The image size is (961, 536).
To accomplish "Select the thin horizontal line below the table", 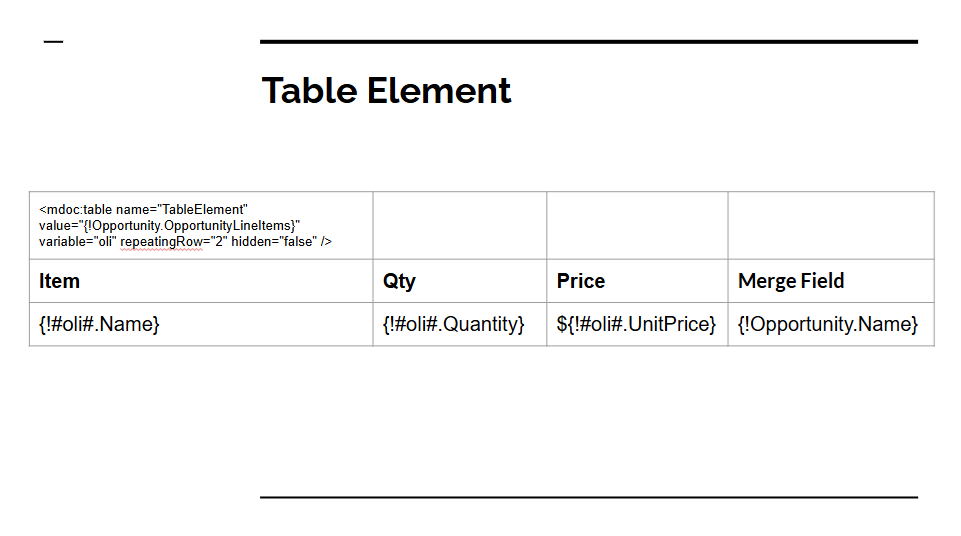I will coord(588,497).
